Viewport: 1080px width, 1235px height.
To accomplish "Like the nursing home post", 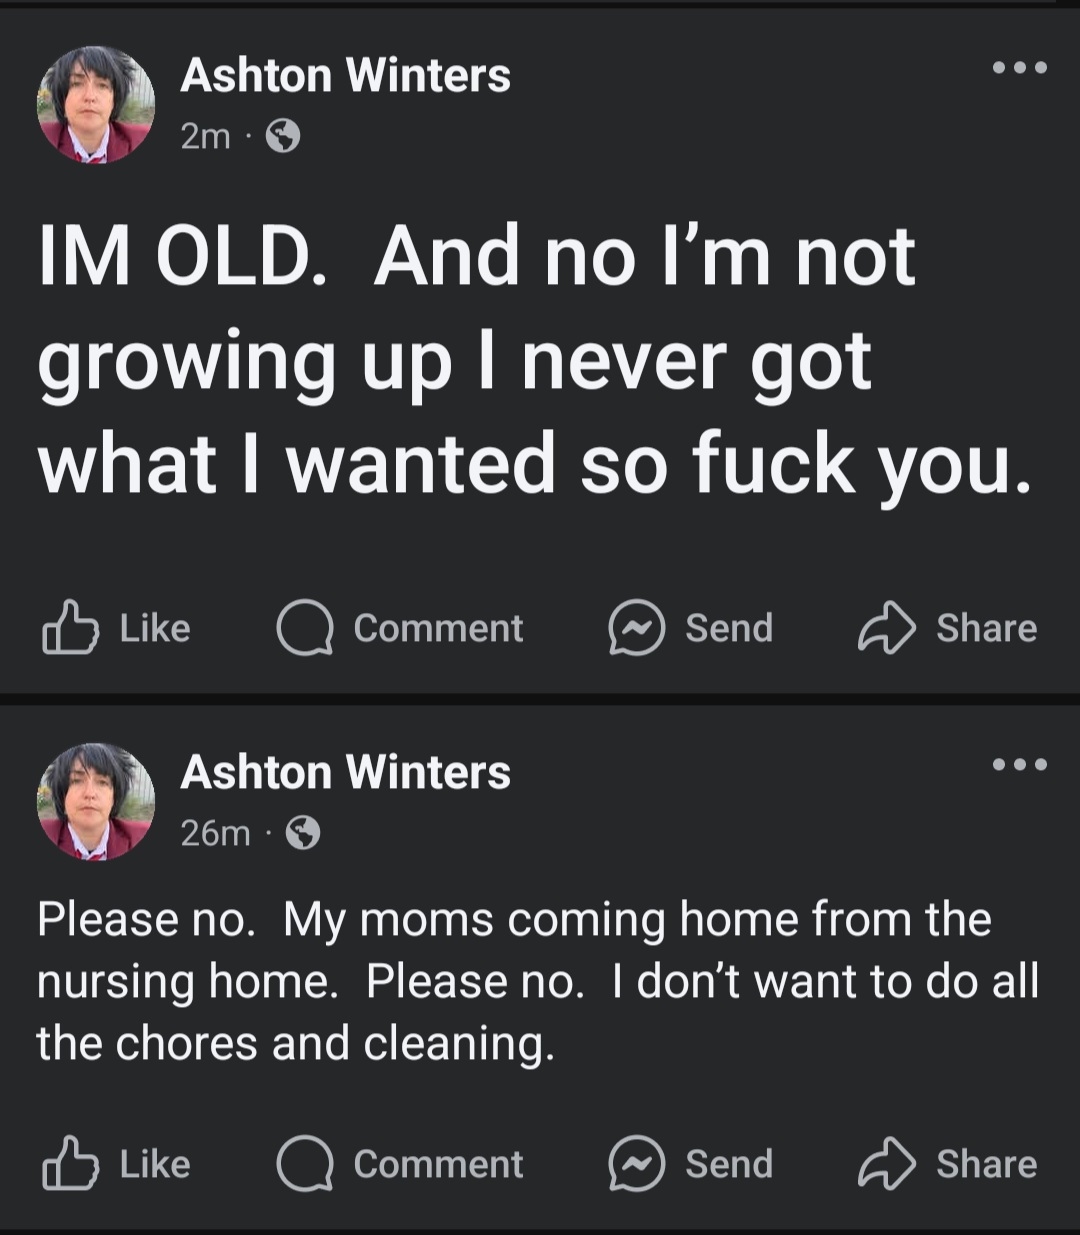I will click(x=117, y=1164).
